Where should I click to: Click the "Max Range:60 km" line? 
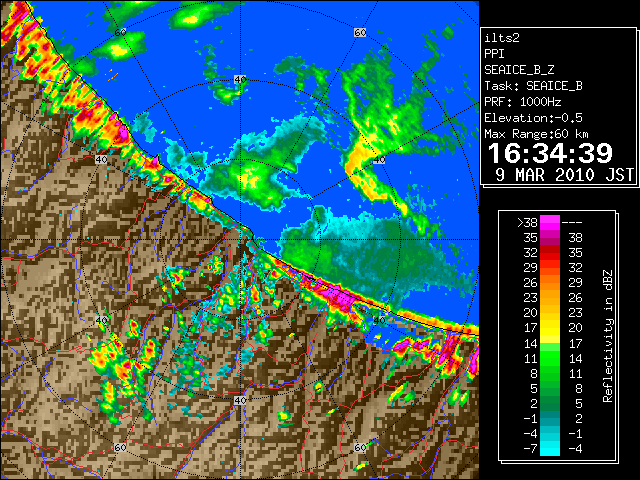pos(536,134)
